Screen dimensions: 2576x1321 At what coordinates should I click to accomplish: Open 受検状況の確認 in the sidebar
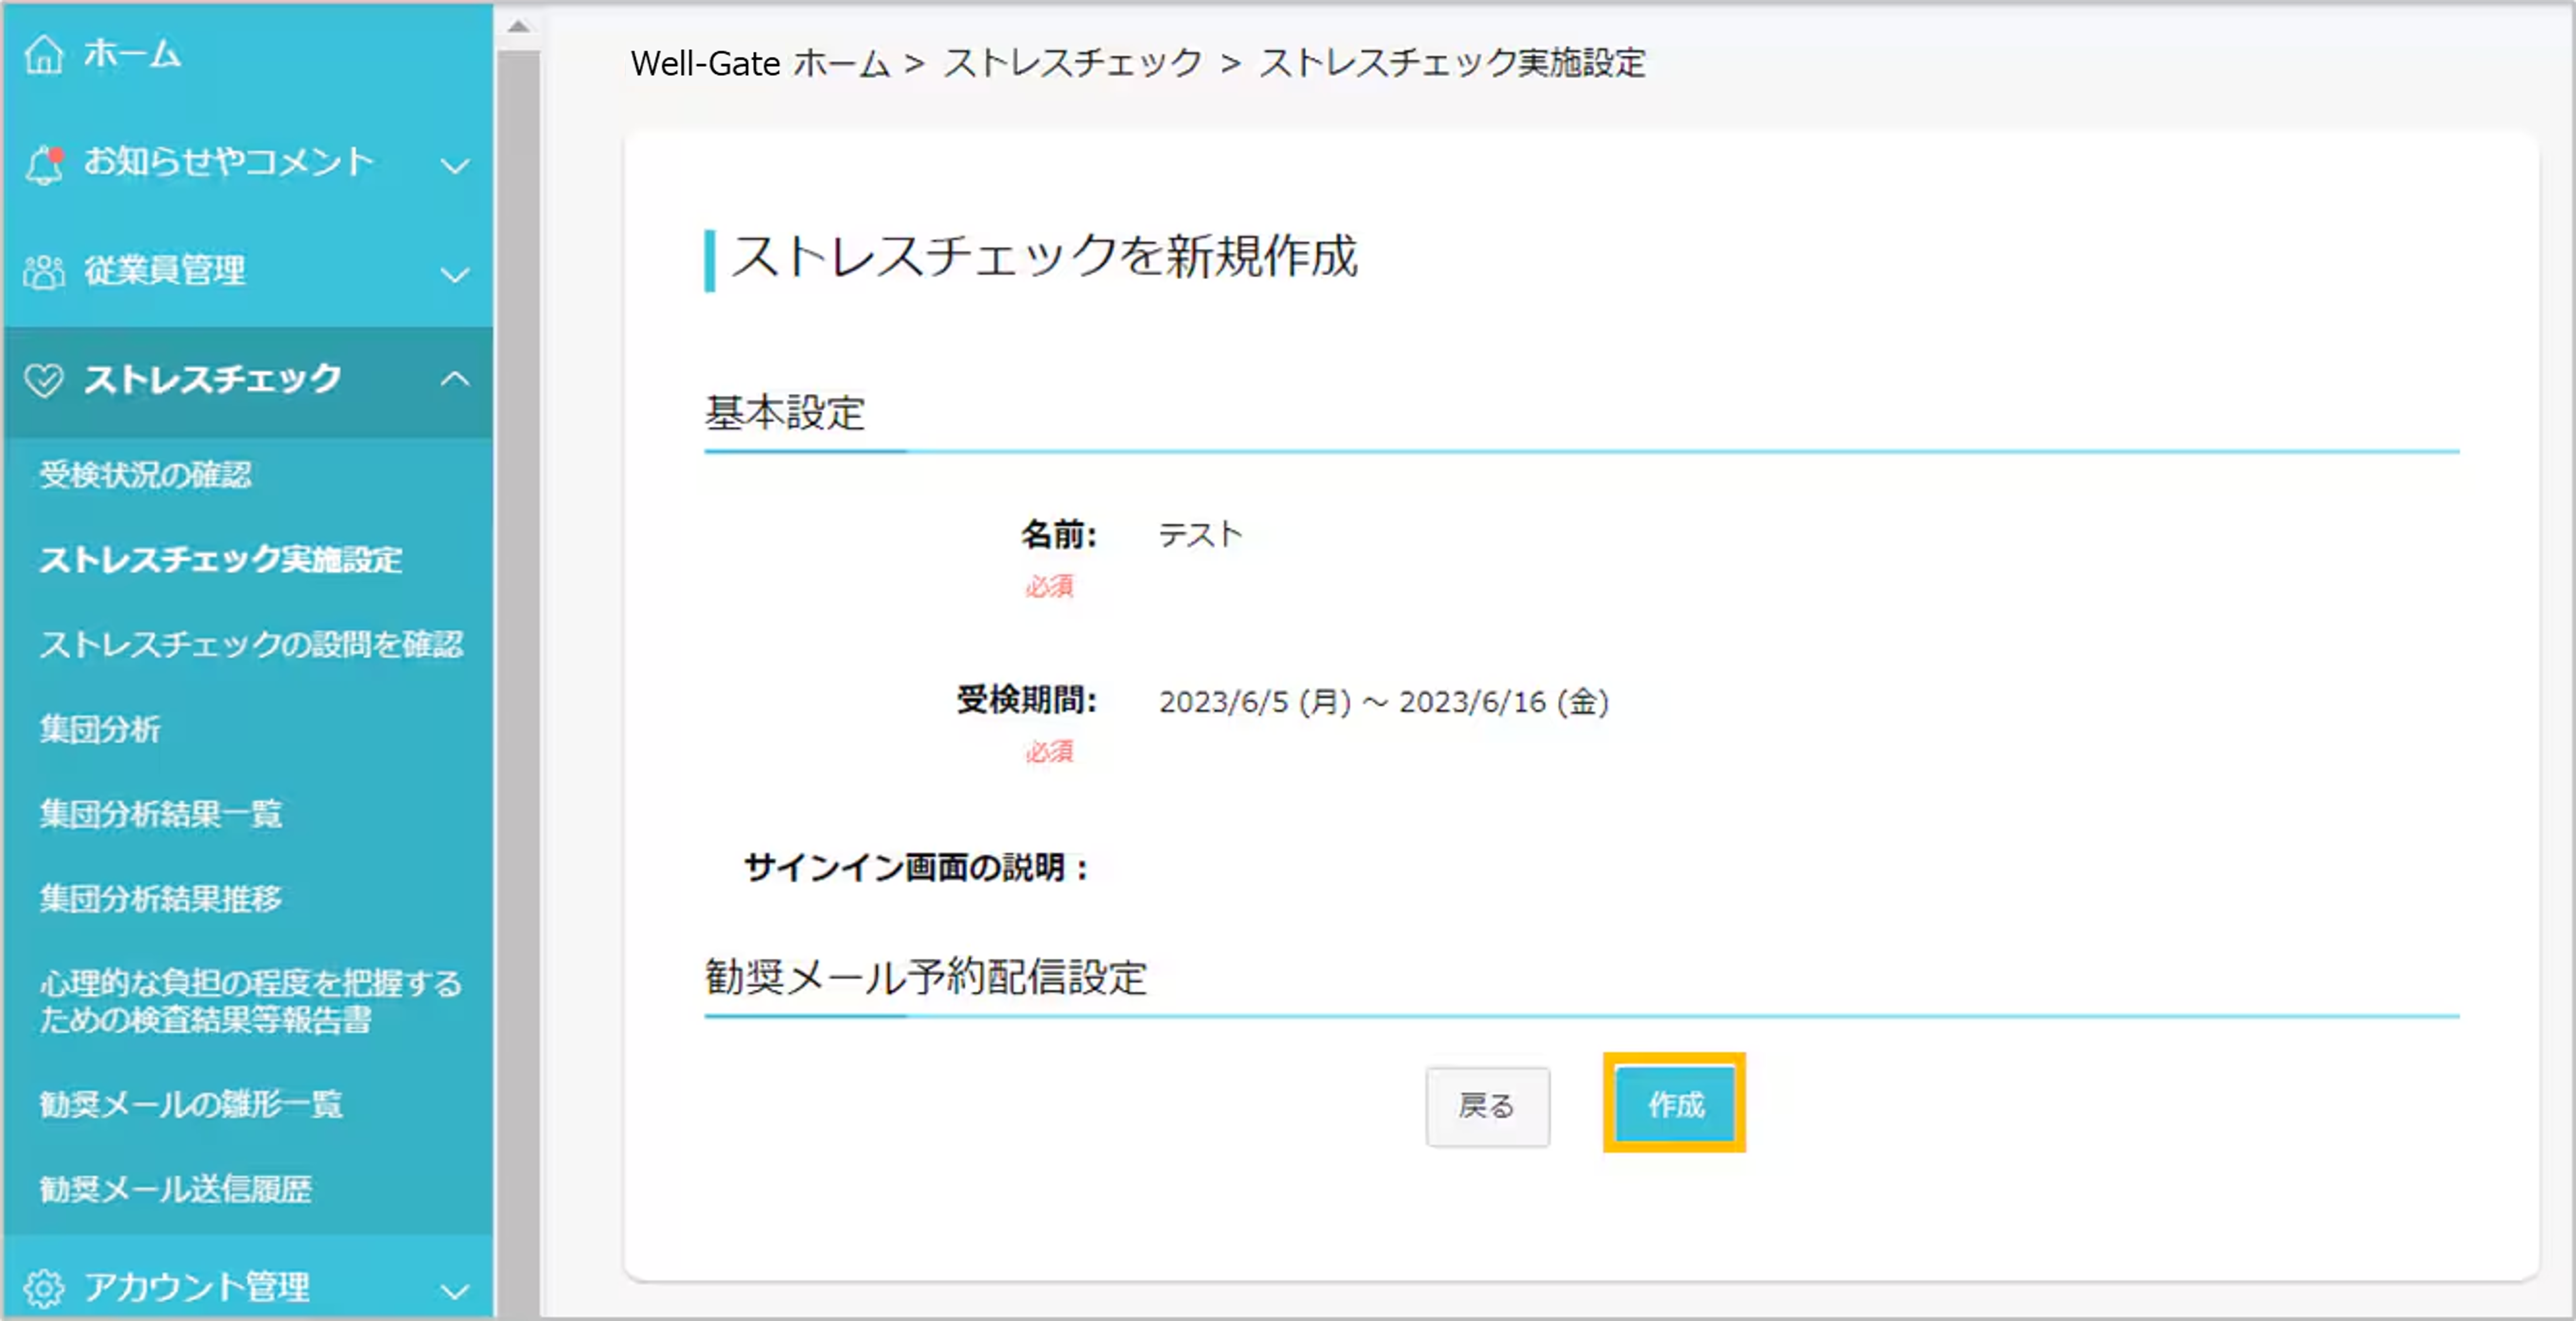[x=145, y=474]
